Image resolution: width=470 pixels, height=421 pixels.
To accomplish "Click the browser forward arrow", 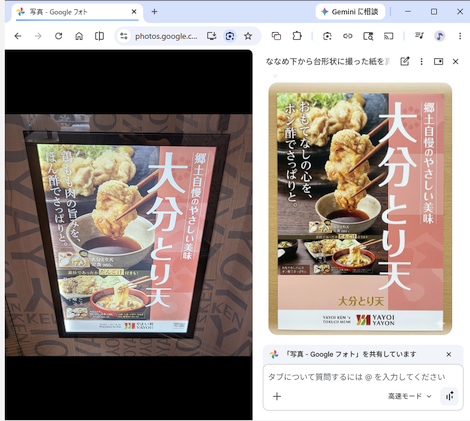I will pos(38,36).
